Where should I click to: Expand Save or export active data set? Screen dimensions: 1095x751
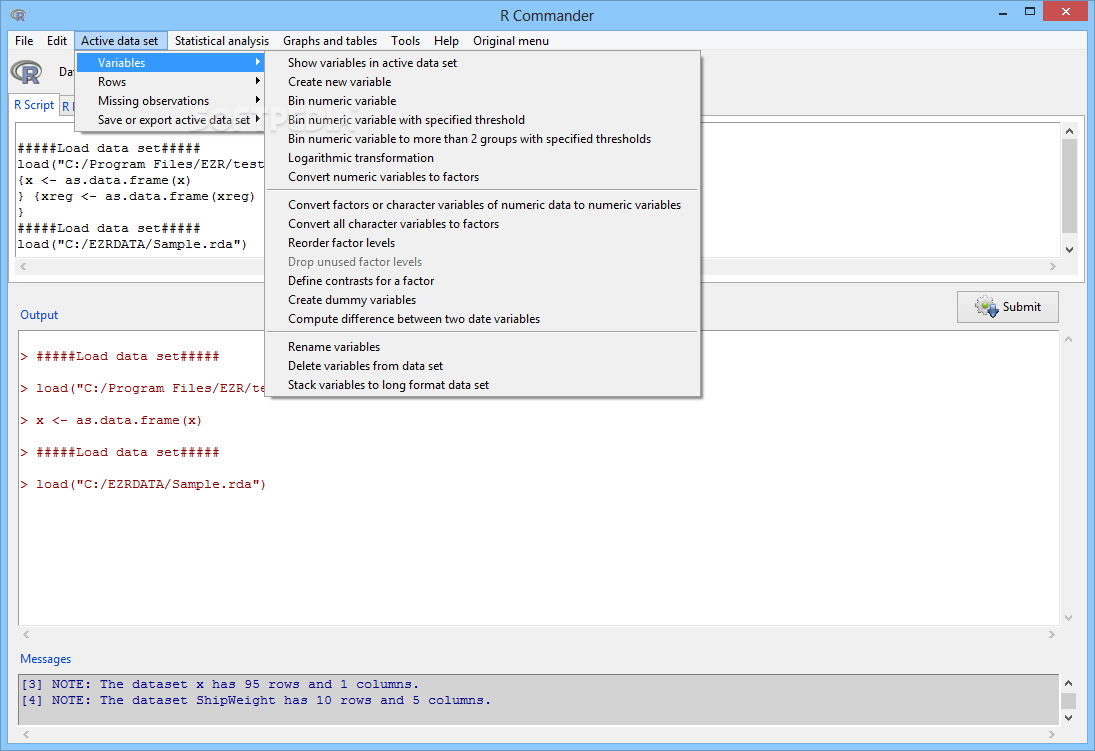pyautogui.click(x=170, y=119)
